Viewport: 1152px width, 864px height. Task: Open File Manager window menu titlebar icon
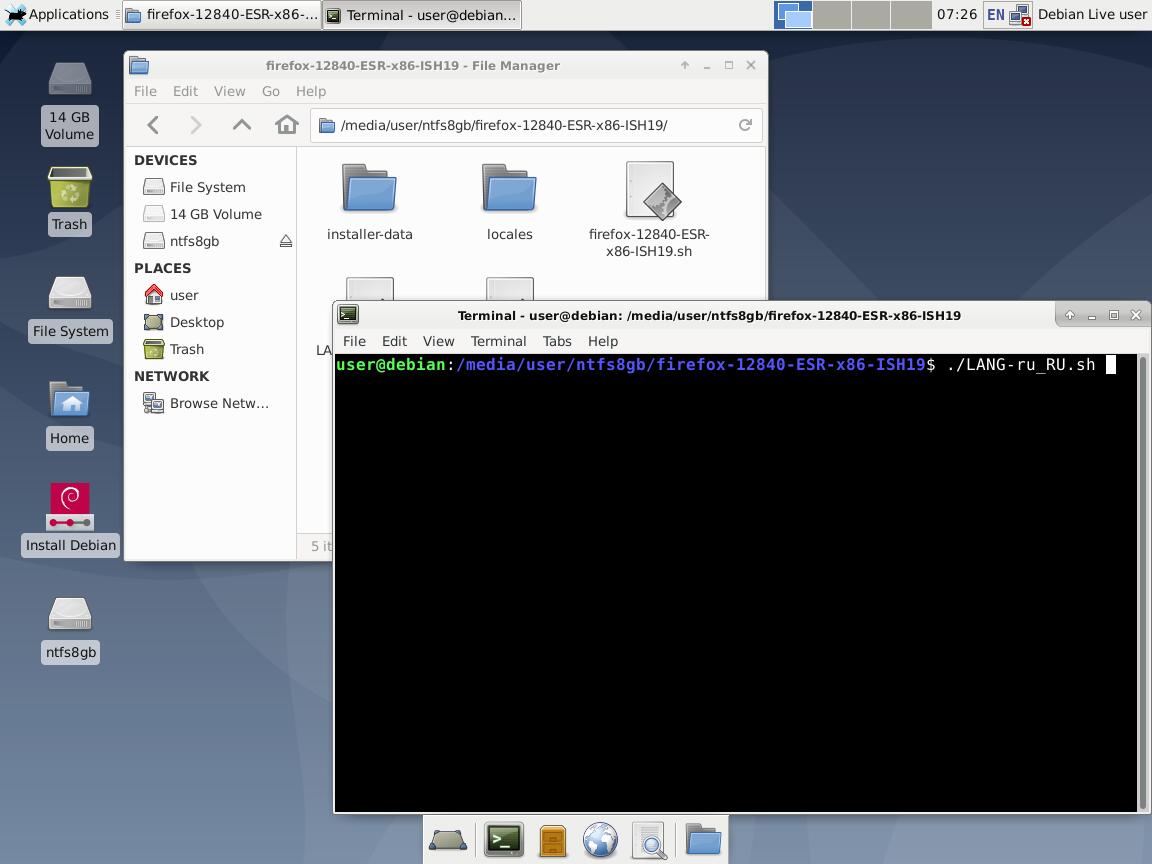point(140,65)
